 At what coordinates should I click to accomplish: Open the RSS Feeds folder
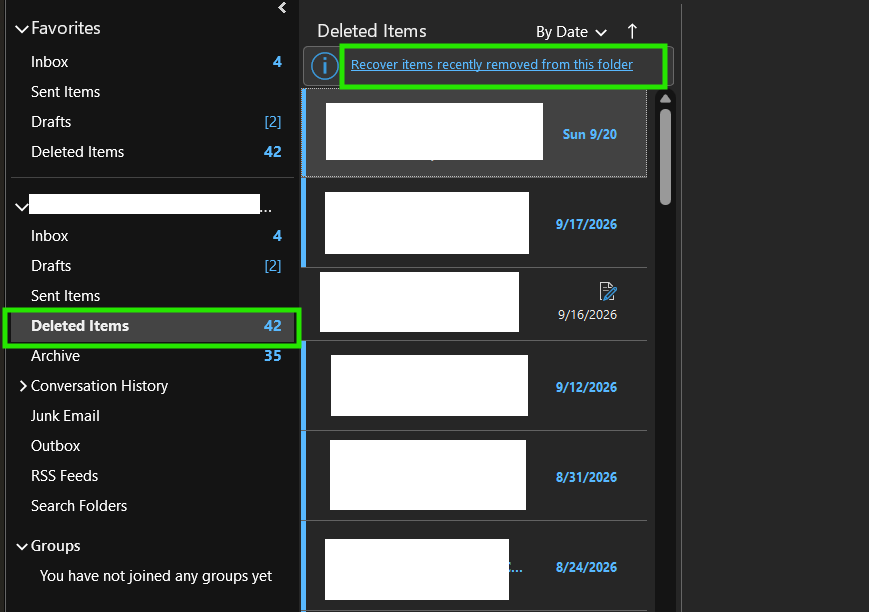coord(150,475)
